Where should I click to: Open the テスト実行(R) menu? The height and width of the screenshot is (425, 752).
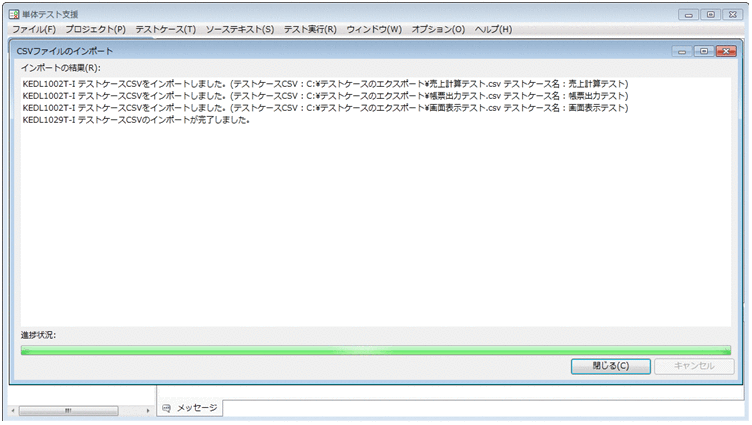coord(310,29)
